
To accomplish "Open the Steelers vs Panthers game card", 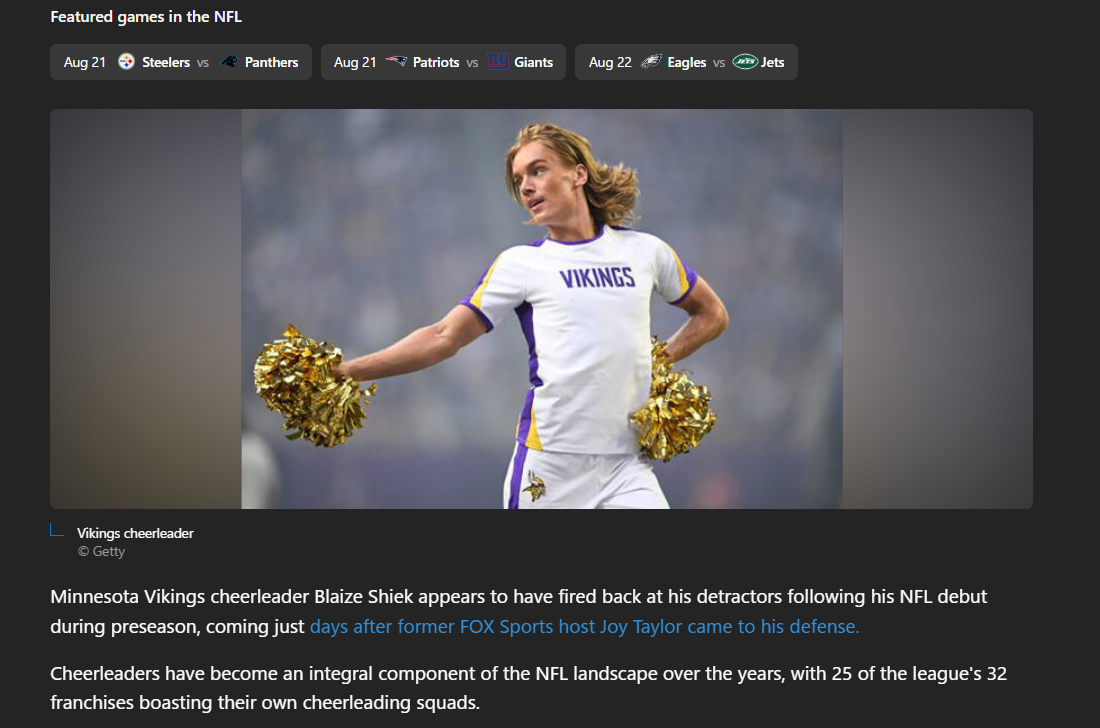I will click(x=180, y=62).
